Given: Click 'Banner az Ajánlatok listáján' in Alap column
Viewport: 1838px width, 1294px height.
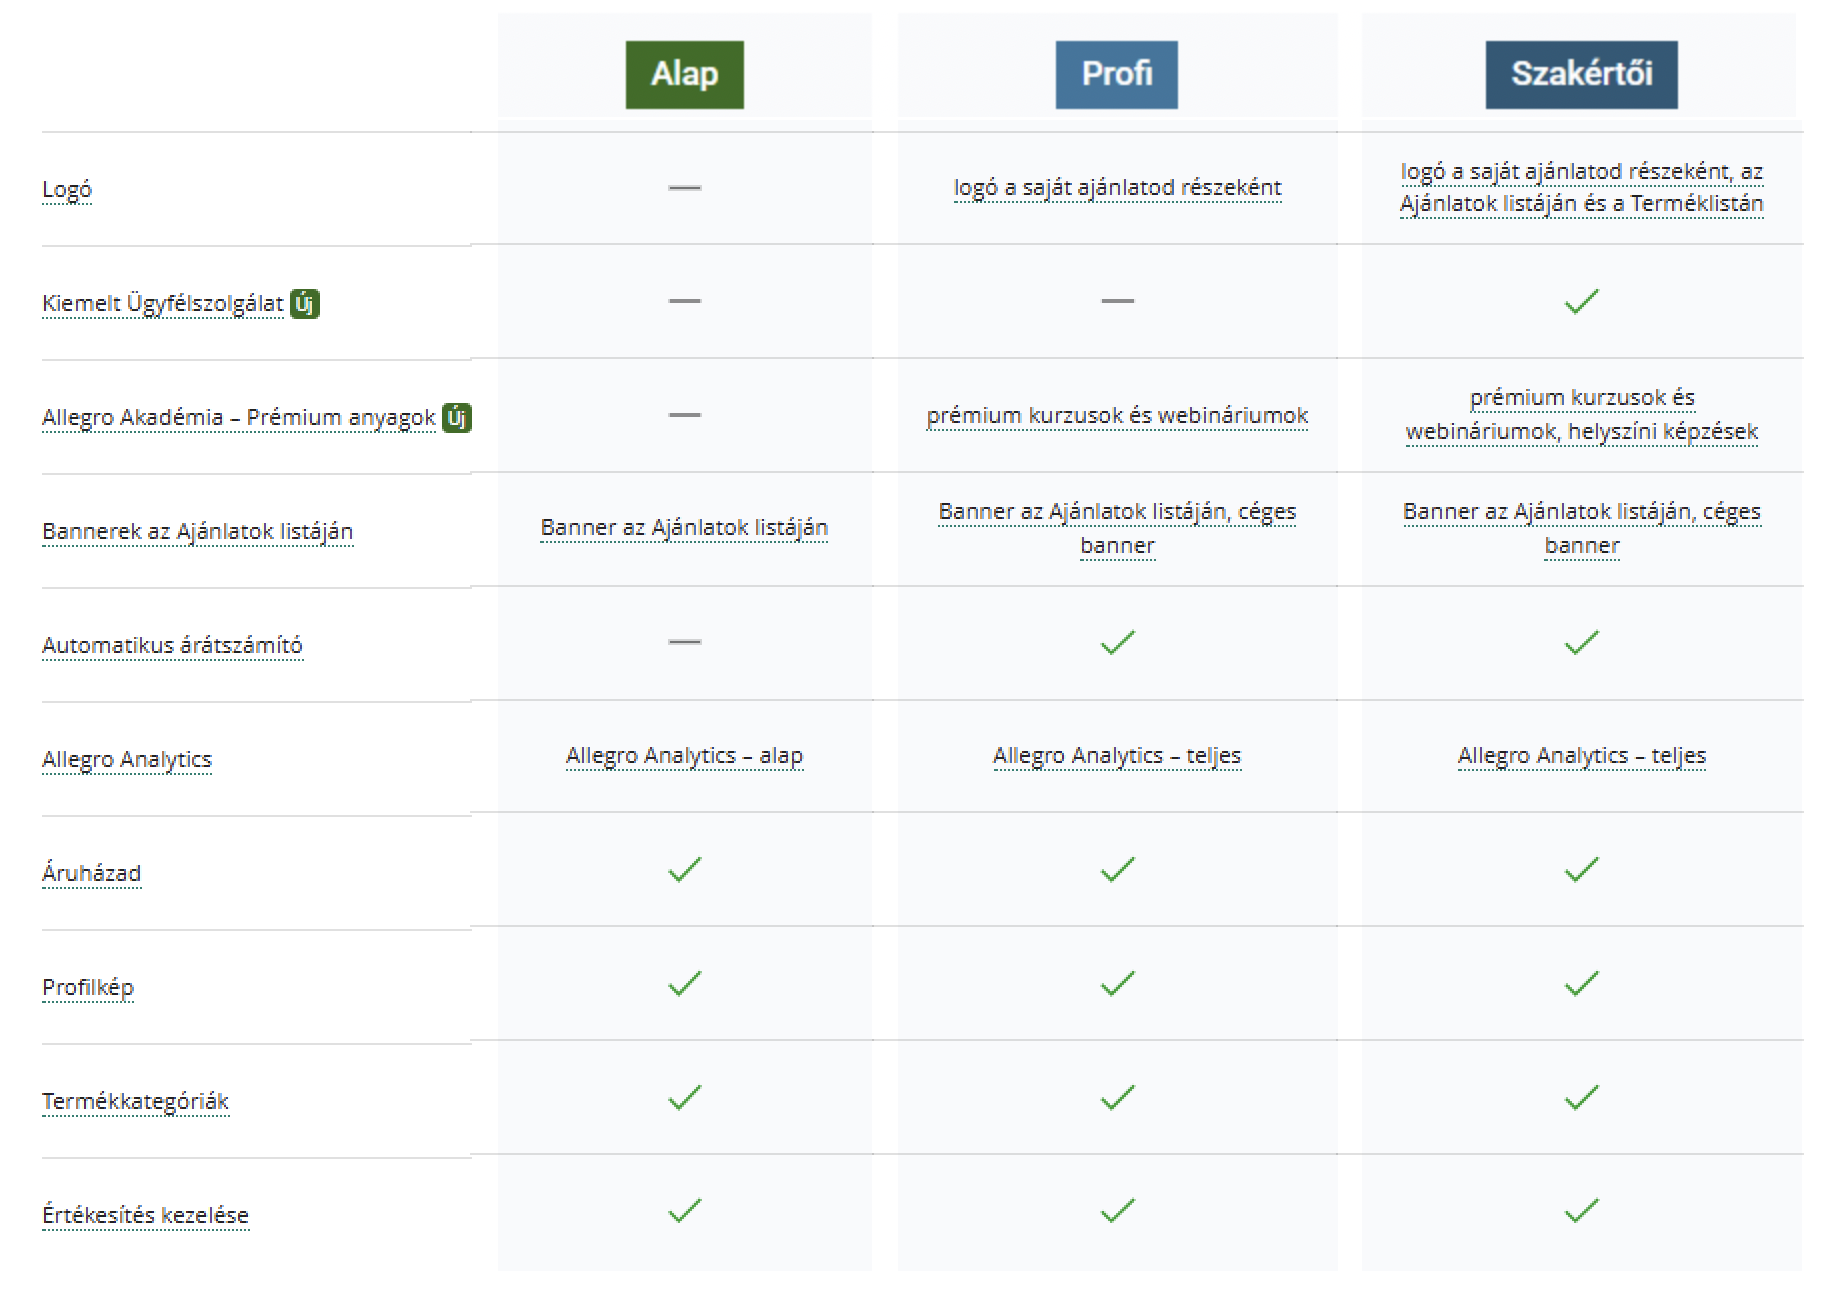Looking at the screenshot, I should click(684, 528).
